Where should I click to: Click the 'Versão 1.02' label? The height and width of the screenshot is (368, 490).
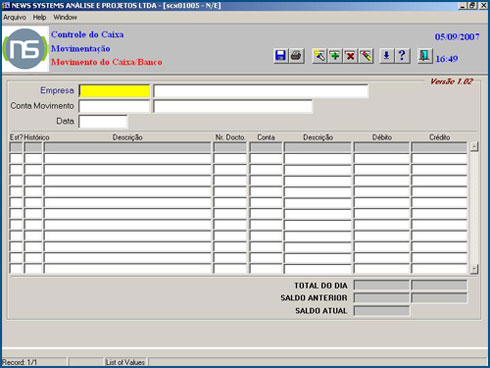point(451,81)
